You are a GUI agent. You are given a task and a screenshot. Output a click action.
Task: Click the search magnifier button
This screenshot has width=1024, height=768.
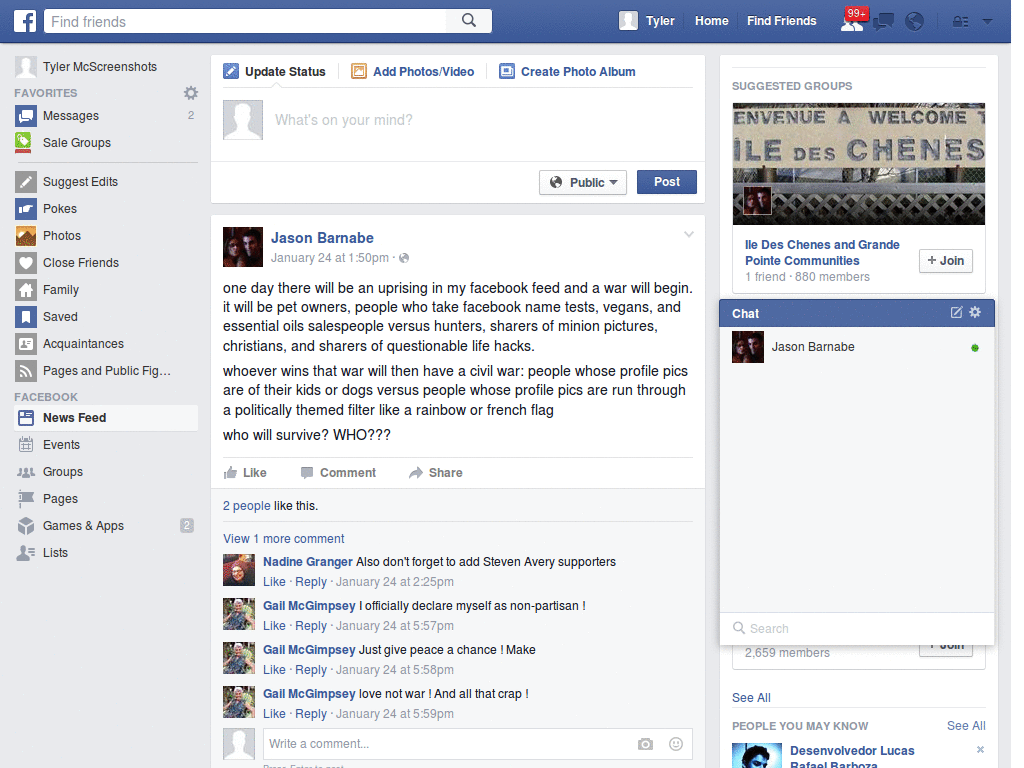click(x=469, y=20)
